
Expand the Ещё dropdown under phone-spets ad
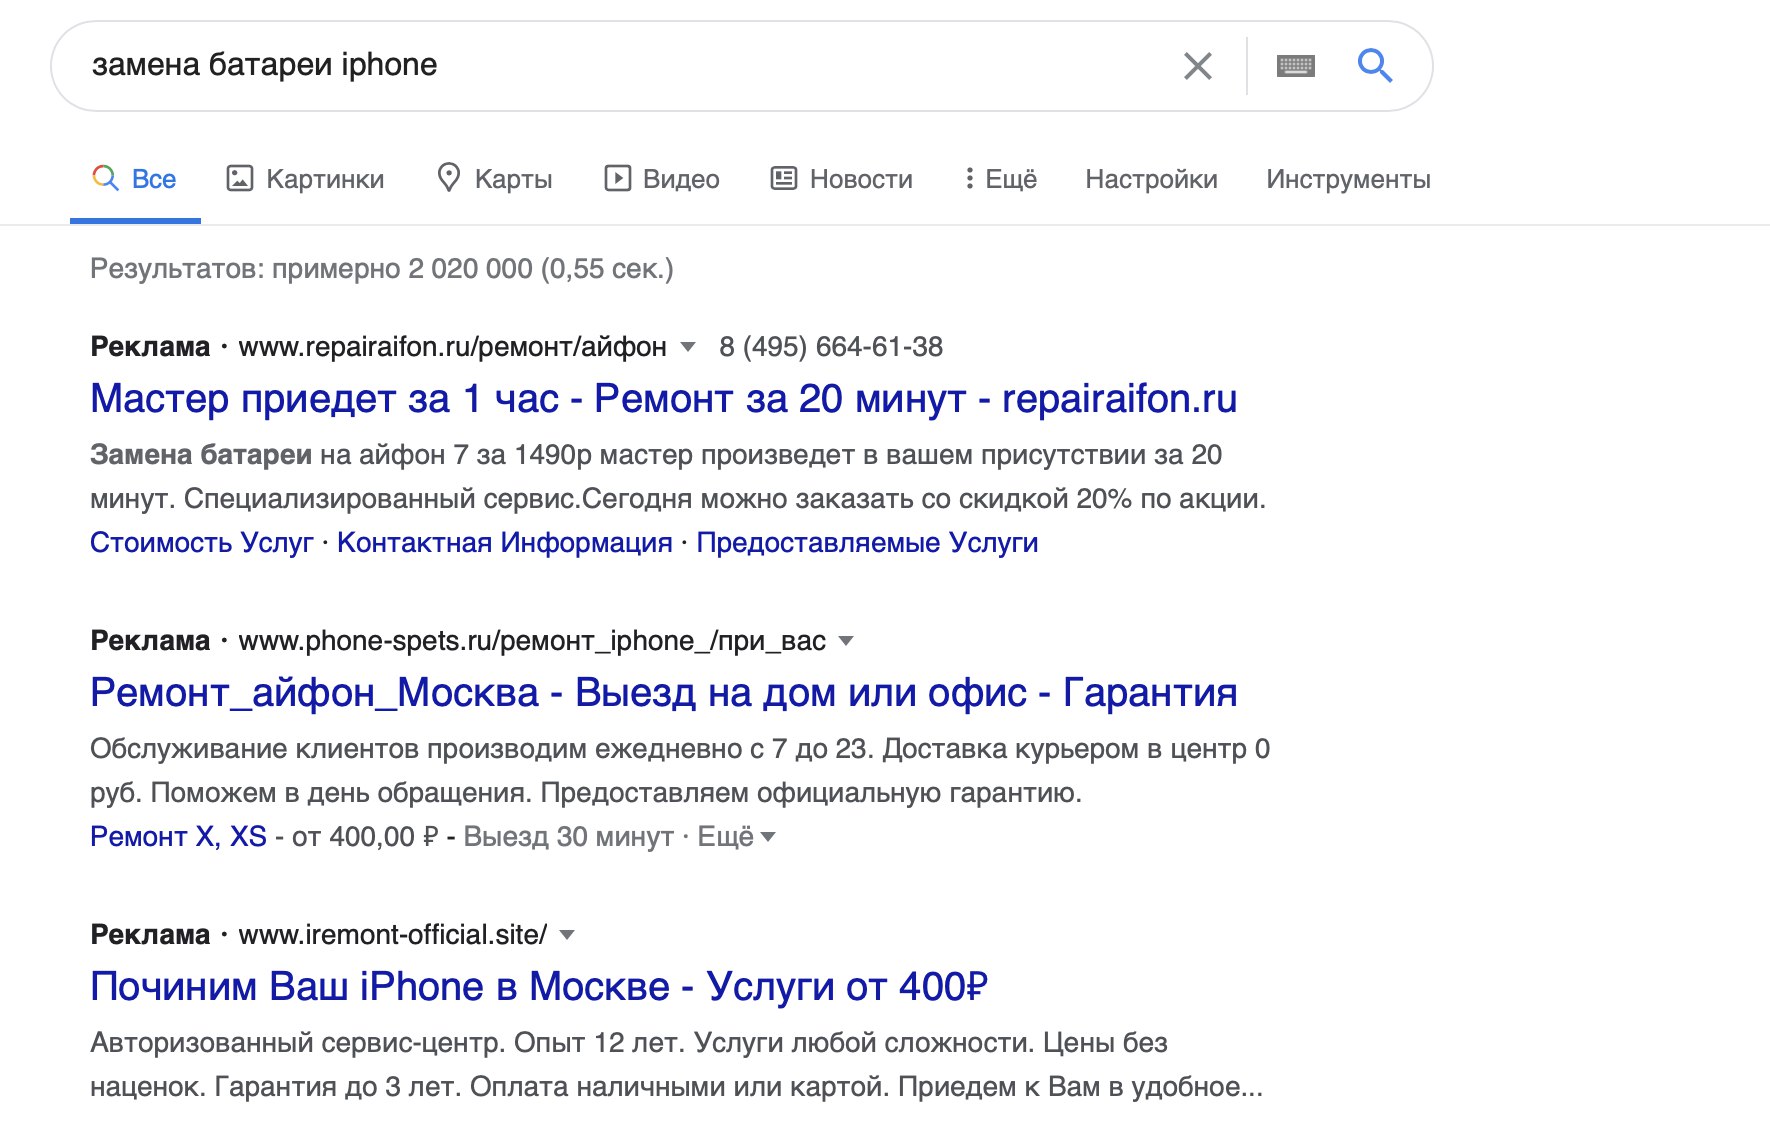pos(736,836)
